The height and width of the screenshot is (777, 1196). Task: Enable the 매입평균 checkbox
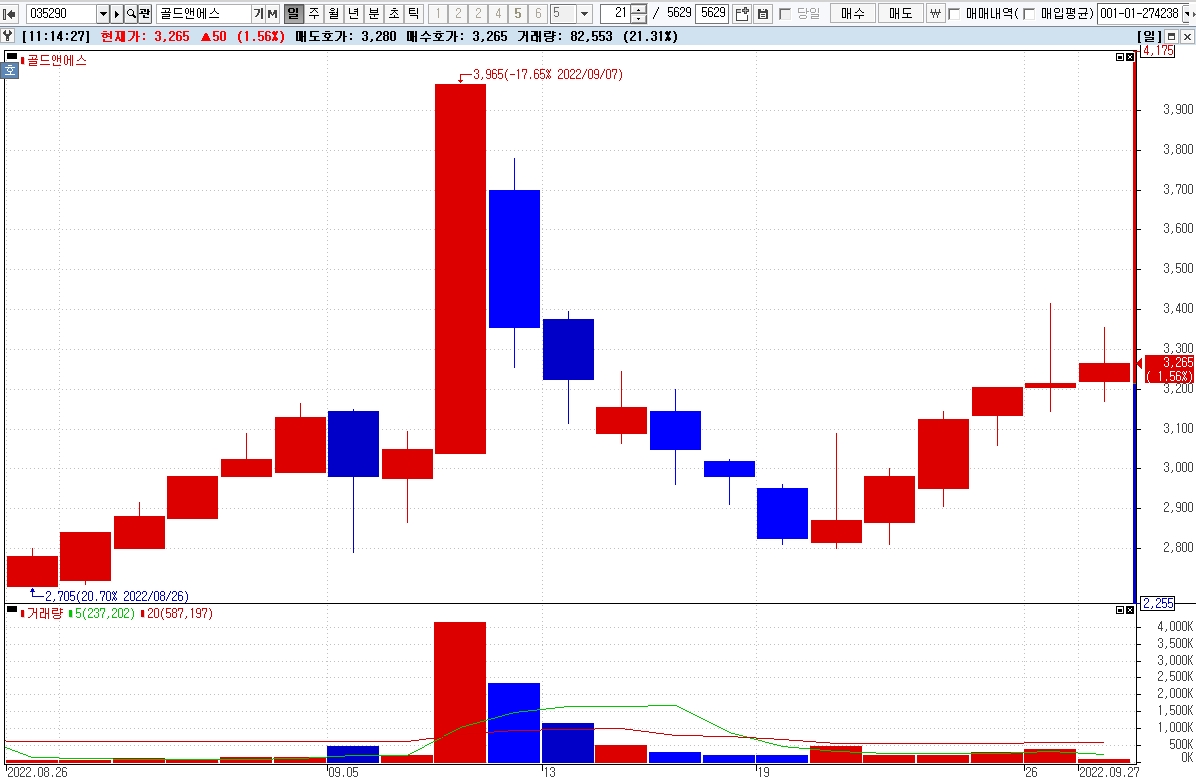pos(1029,14)
